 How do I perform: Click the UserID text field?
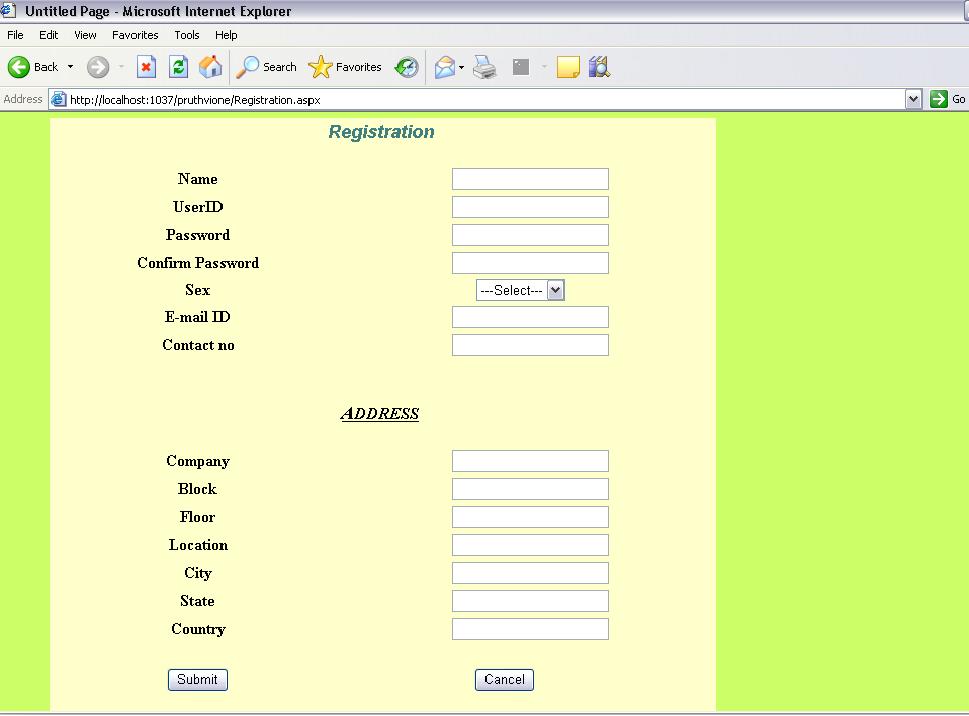(x=530, y=207)
